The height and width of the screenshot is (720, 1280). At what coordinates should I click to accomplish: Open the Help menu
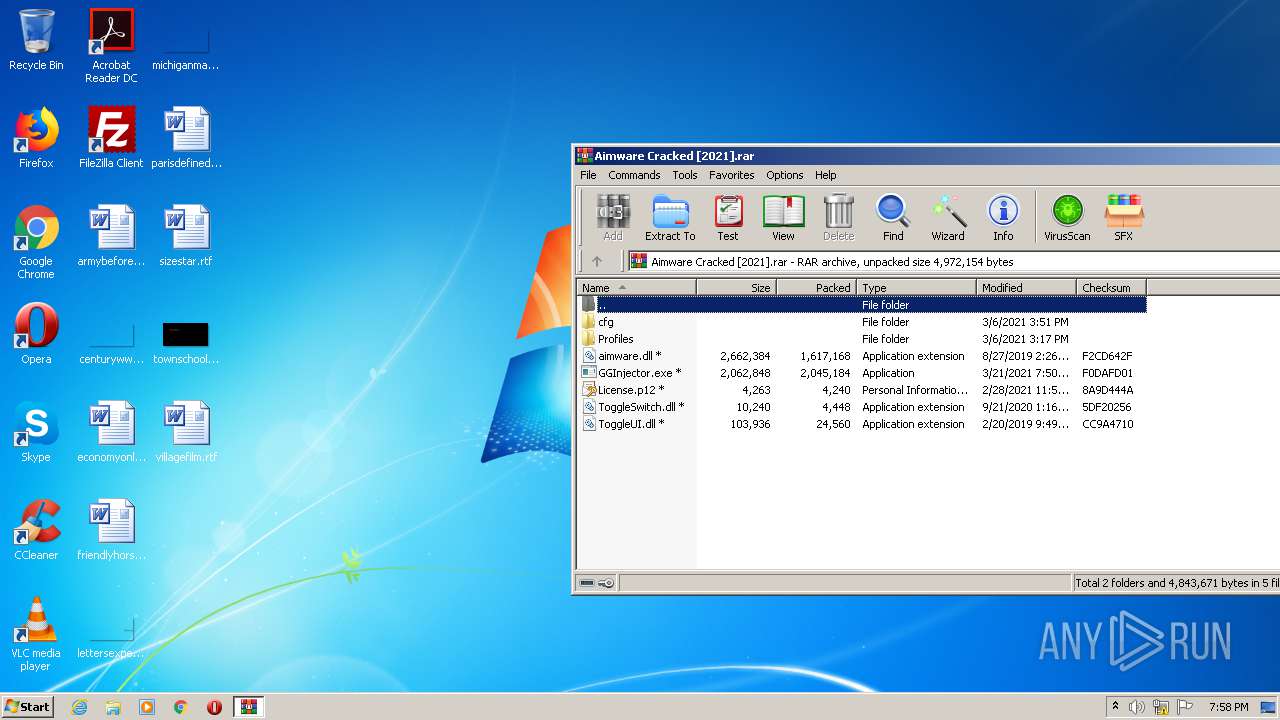tap(826, 175)
